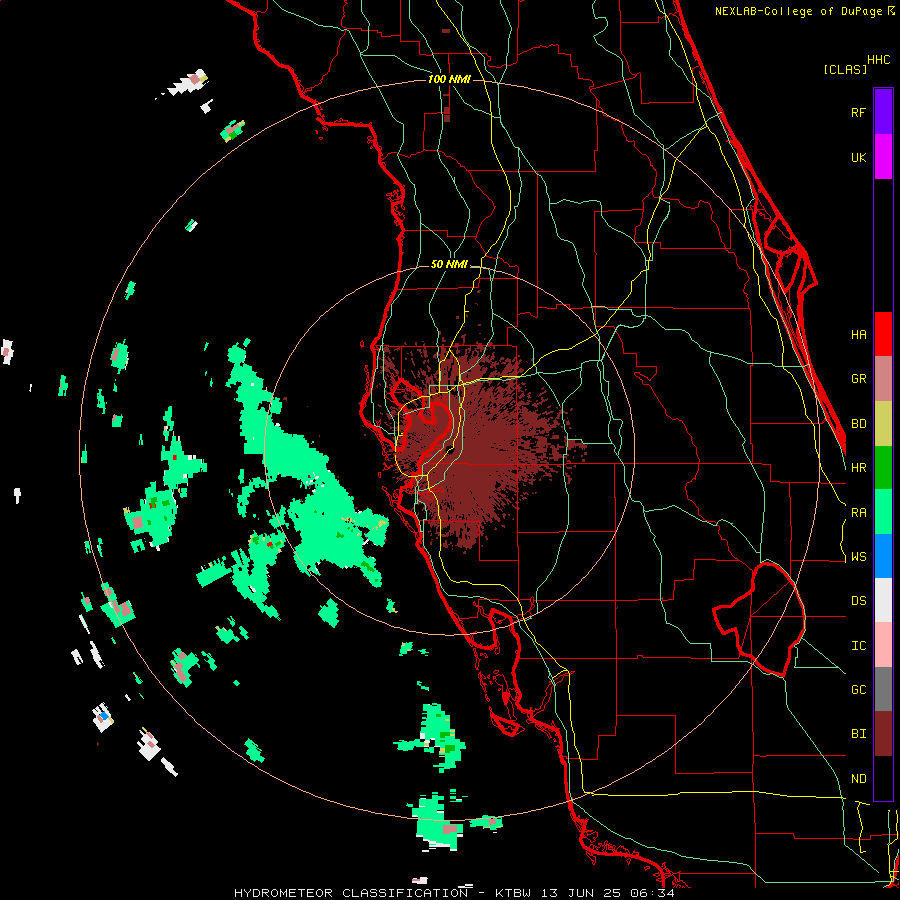The height and width of the screenshot is (900, 900).
Task: Click the UK magenta legend swatch
Action: [883, 157]
